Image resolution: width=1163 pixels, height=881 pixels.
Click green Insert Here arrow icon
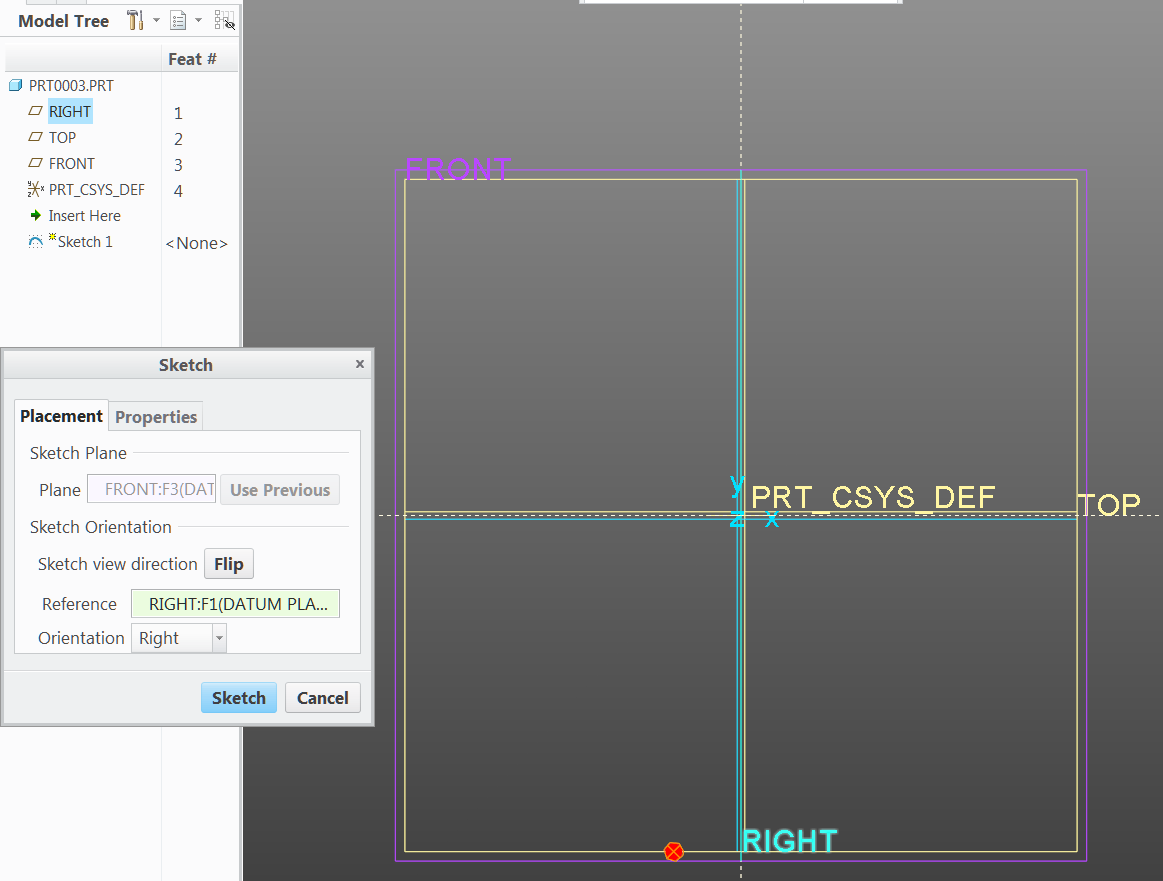click(36, 215)
